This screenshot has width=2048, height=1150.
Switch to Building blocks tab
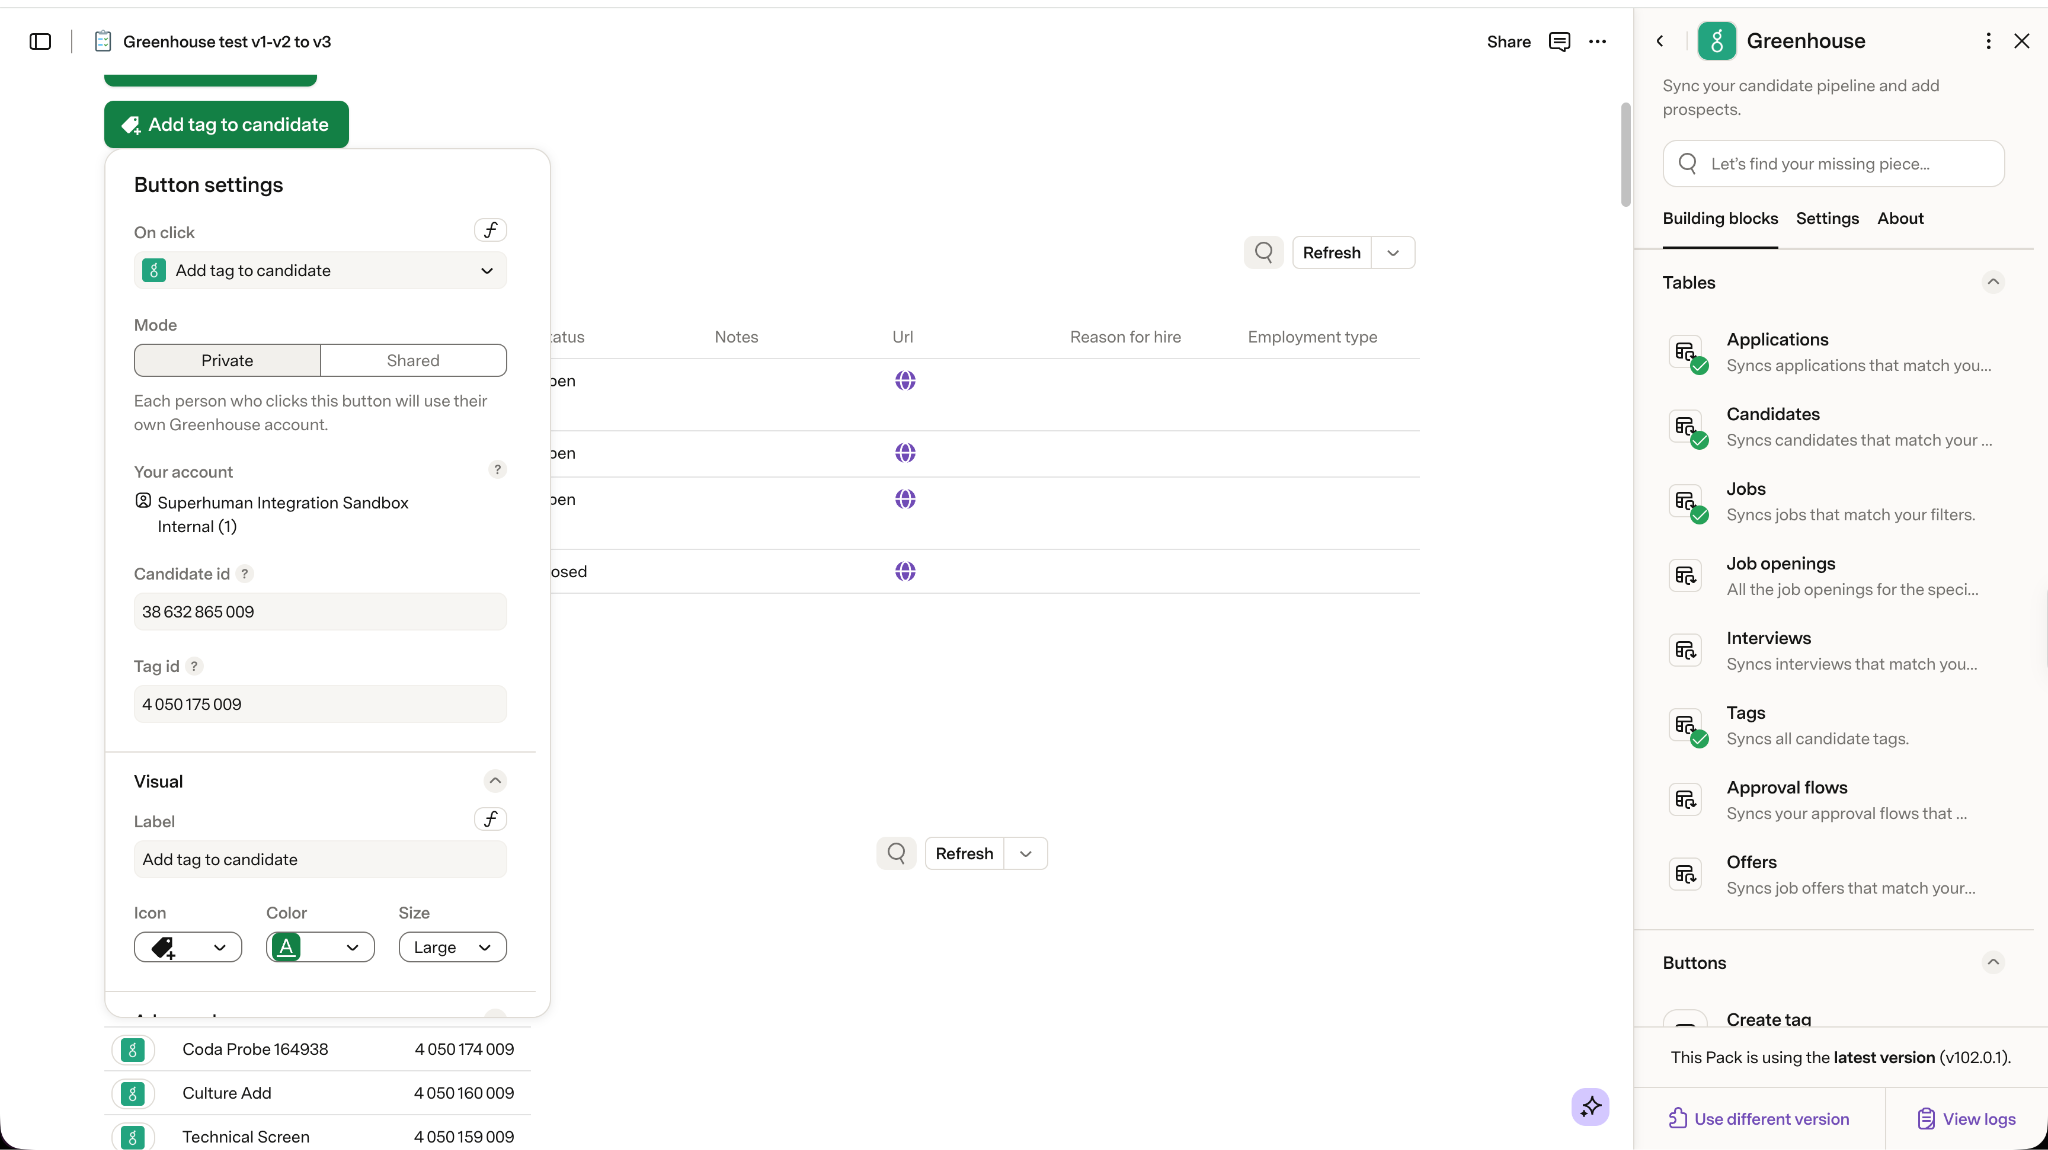[1720, 218]
